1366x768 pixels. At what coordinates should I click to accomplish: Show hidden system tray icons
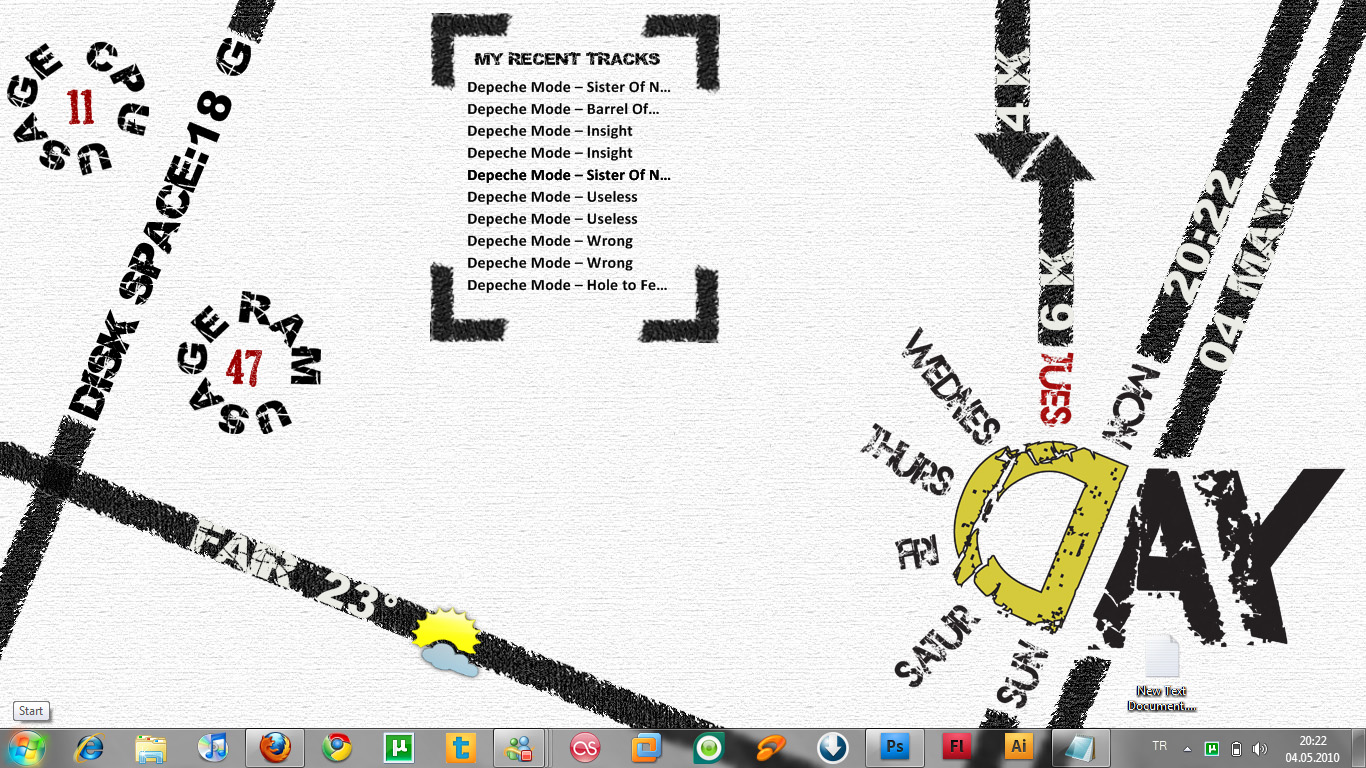[x=1187, y=748]
